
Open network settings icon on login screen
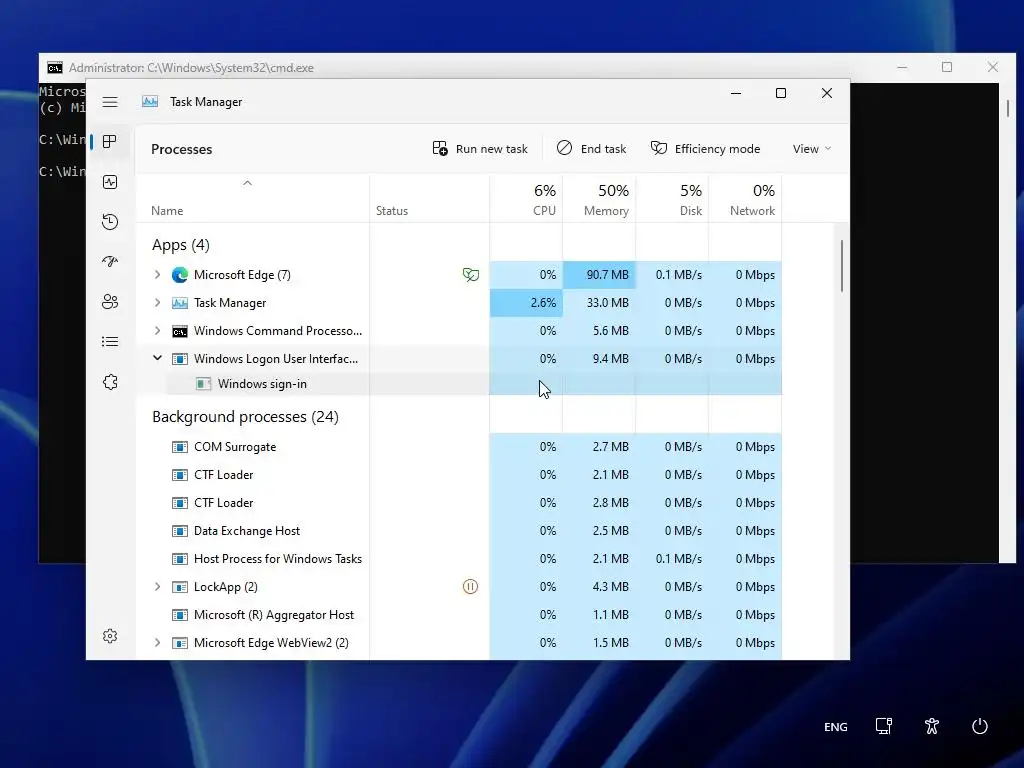click(x=884, y=726)
